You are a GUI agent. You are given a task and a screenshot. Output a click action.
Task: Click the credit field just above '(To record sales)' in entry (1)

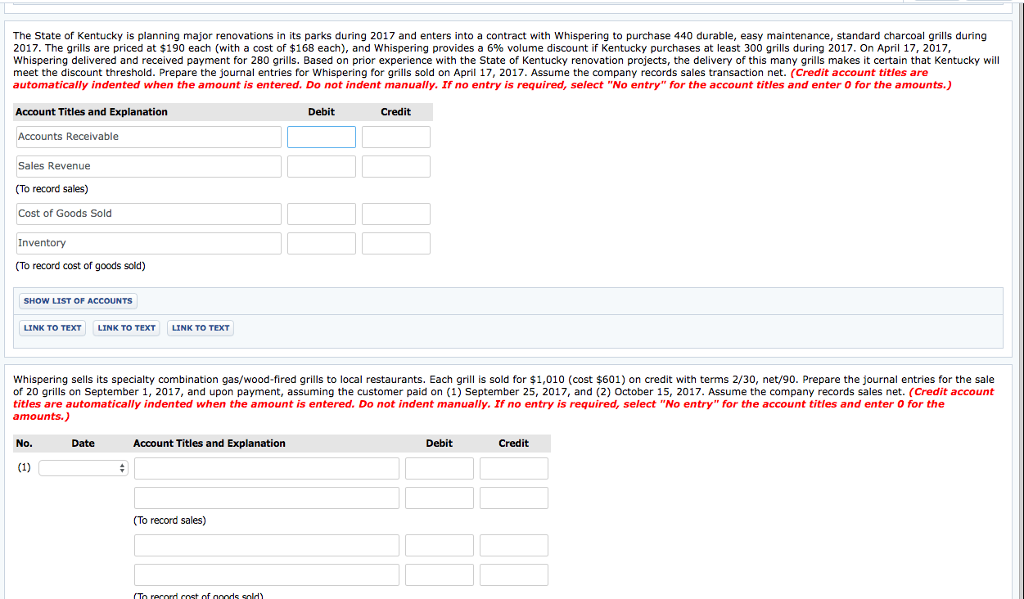(514, 498)
